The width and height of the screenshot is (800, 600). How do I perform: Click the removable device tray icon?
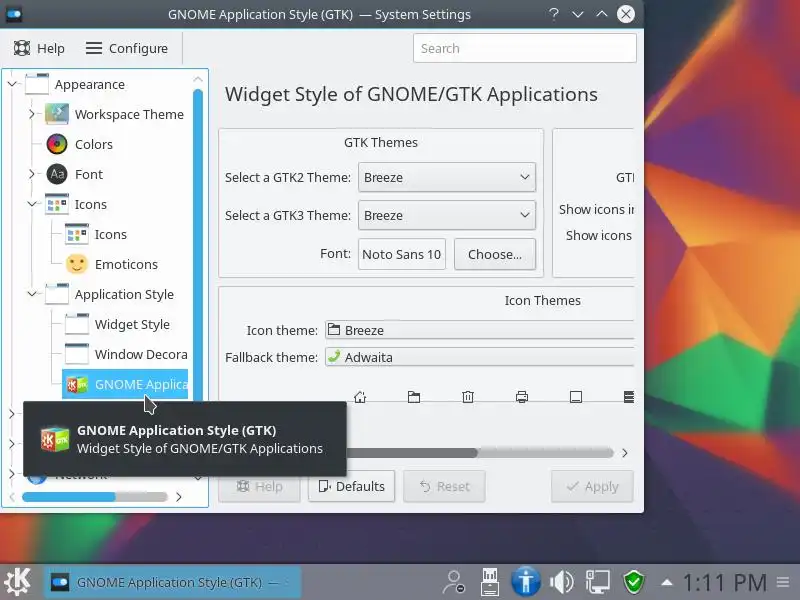point(490,582)
